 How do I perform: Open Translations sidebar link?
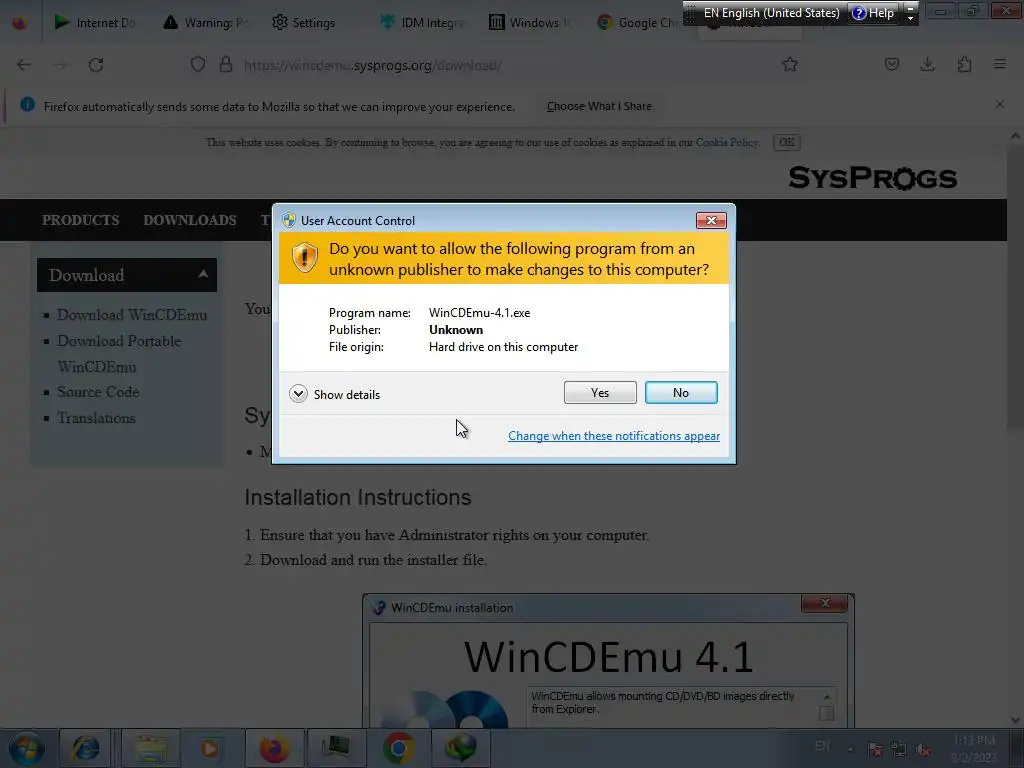[x=96, y=418]
